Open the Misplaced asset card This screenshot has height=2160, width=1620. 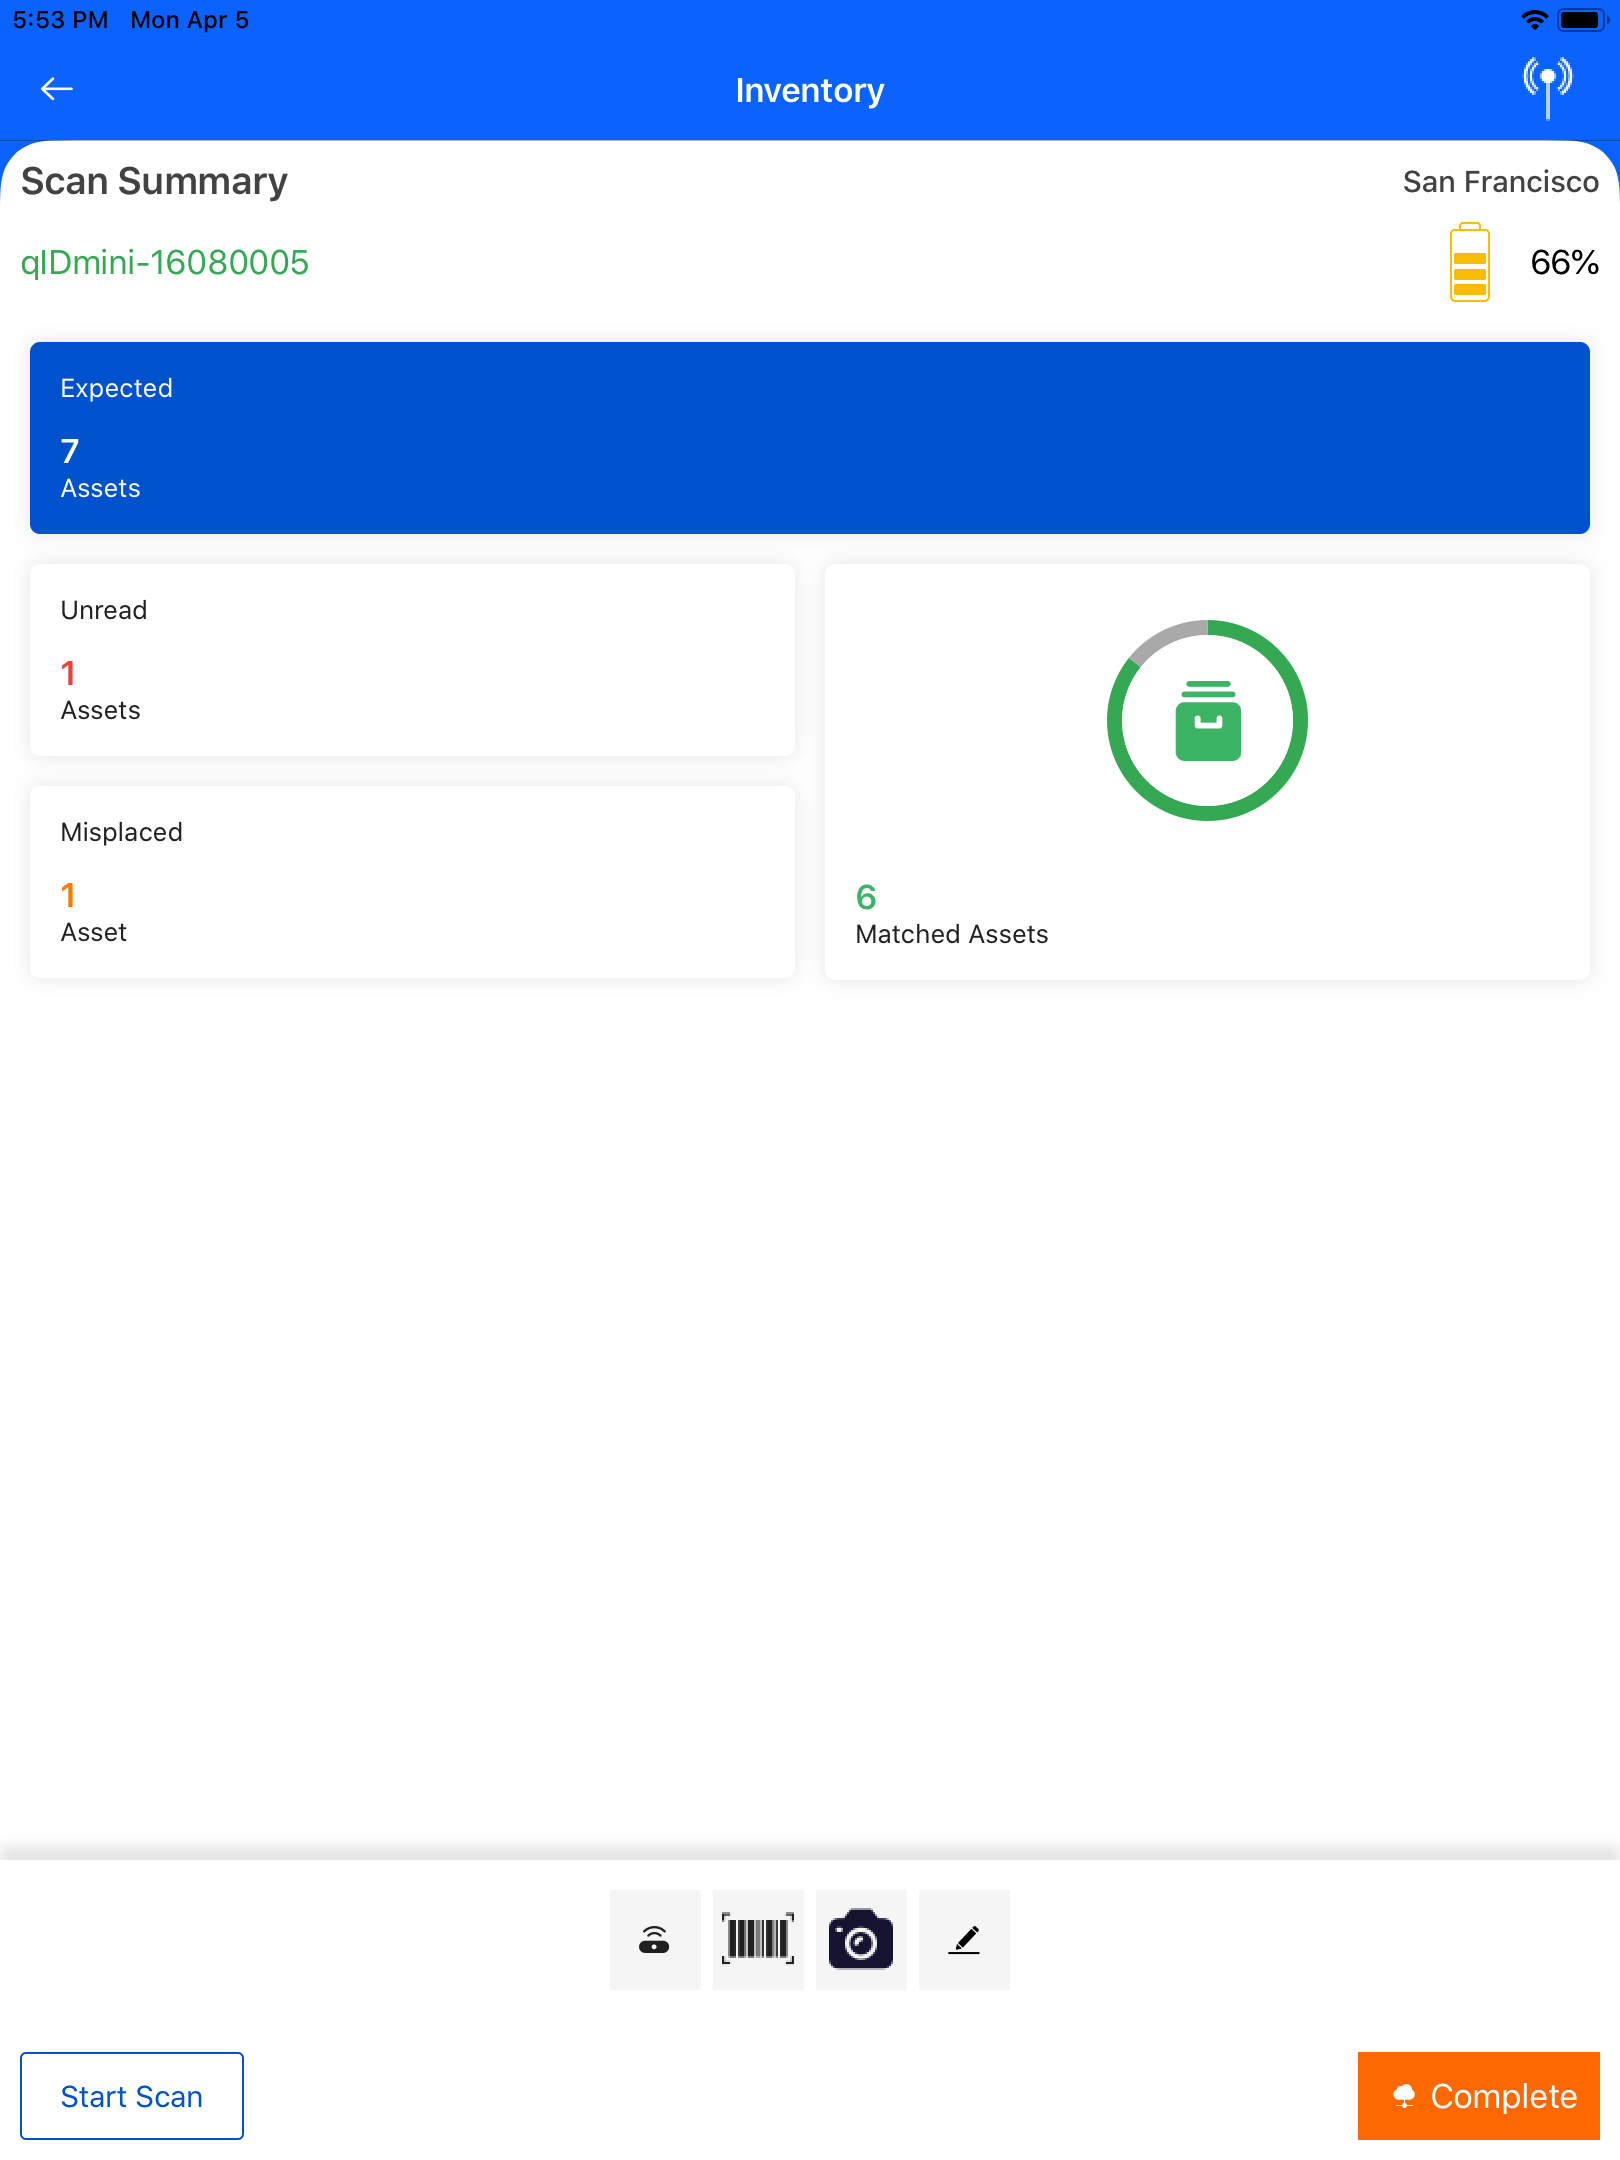[412, 882]
